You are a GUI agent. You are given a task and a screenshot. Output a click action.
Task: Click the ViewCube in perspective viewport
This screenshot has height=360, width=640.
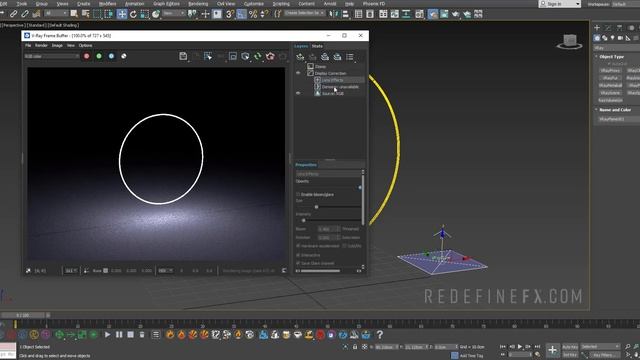(570, 42)
